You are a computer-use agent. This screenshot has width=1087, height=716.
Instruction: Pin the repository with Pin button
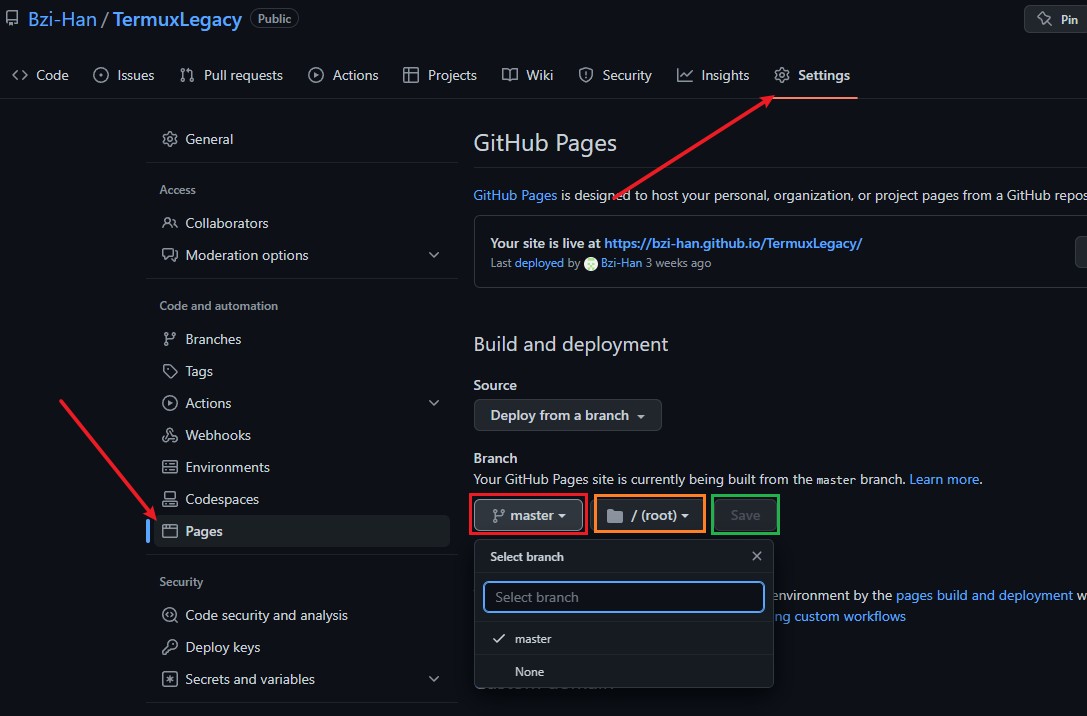click(x=1056, y=19)
